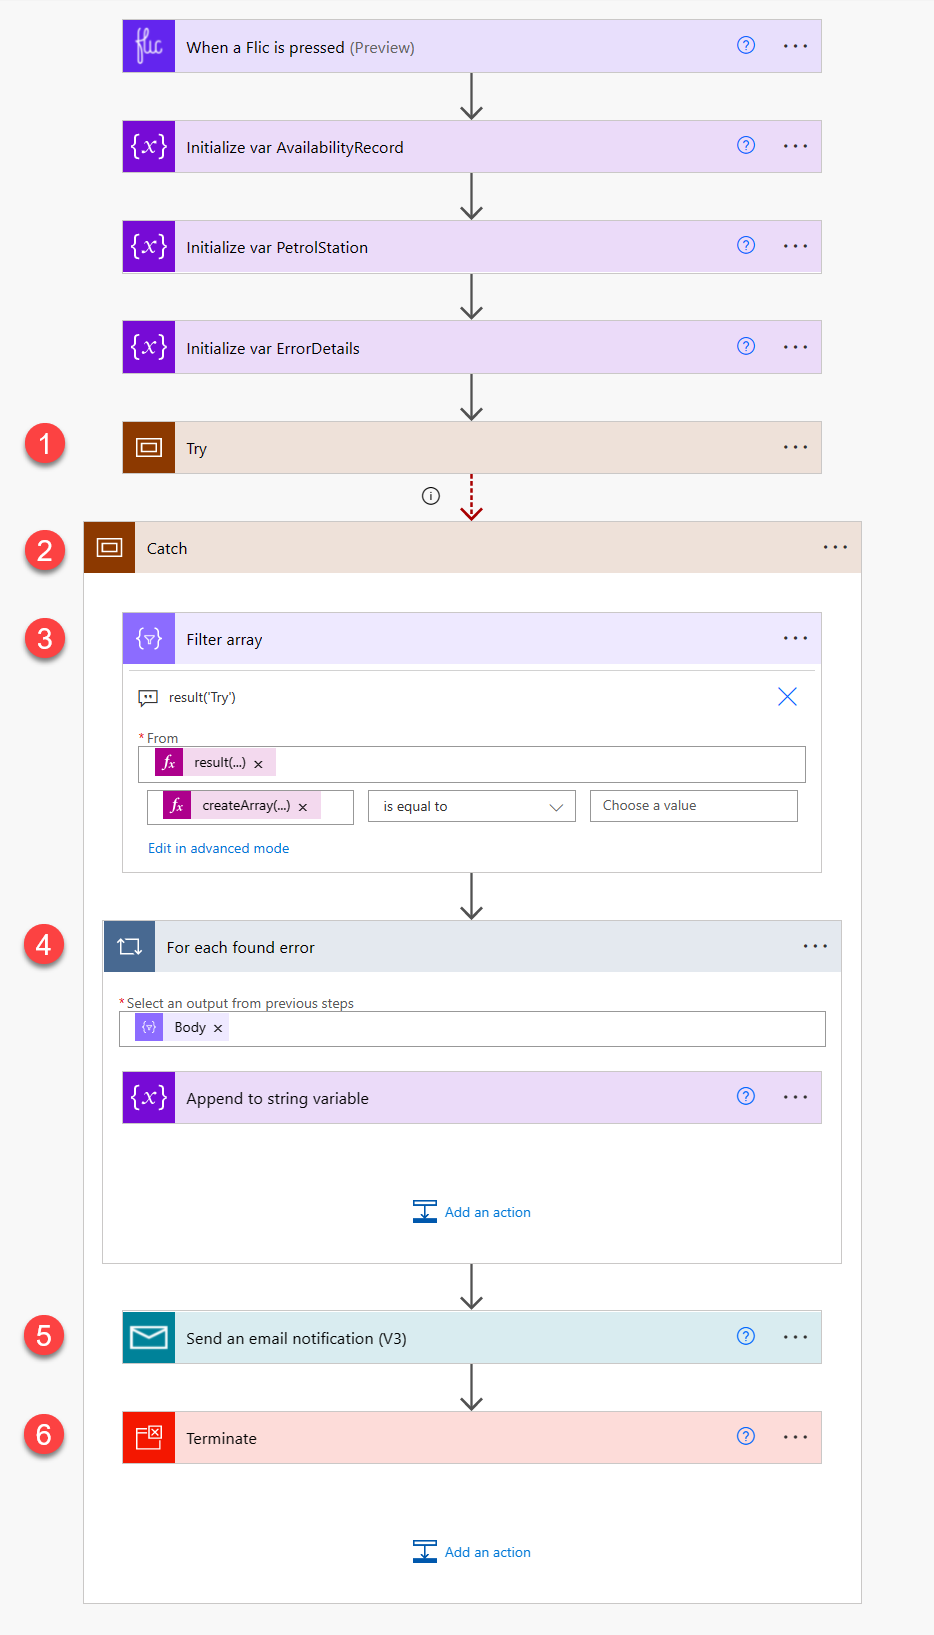
Task: Open help for Initialize var AvailabilityRecord
Action: tap(746, 146)
